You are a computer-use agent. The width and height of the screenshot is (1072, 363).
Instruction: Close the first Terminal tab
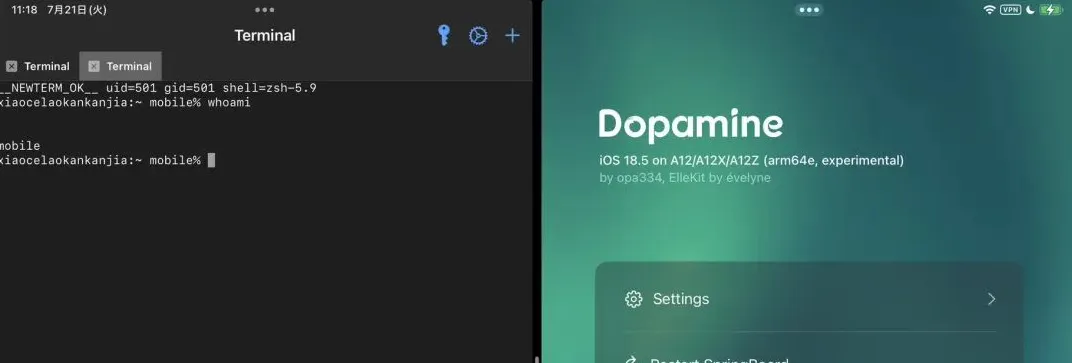(x=12, y=66)
